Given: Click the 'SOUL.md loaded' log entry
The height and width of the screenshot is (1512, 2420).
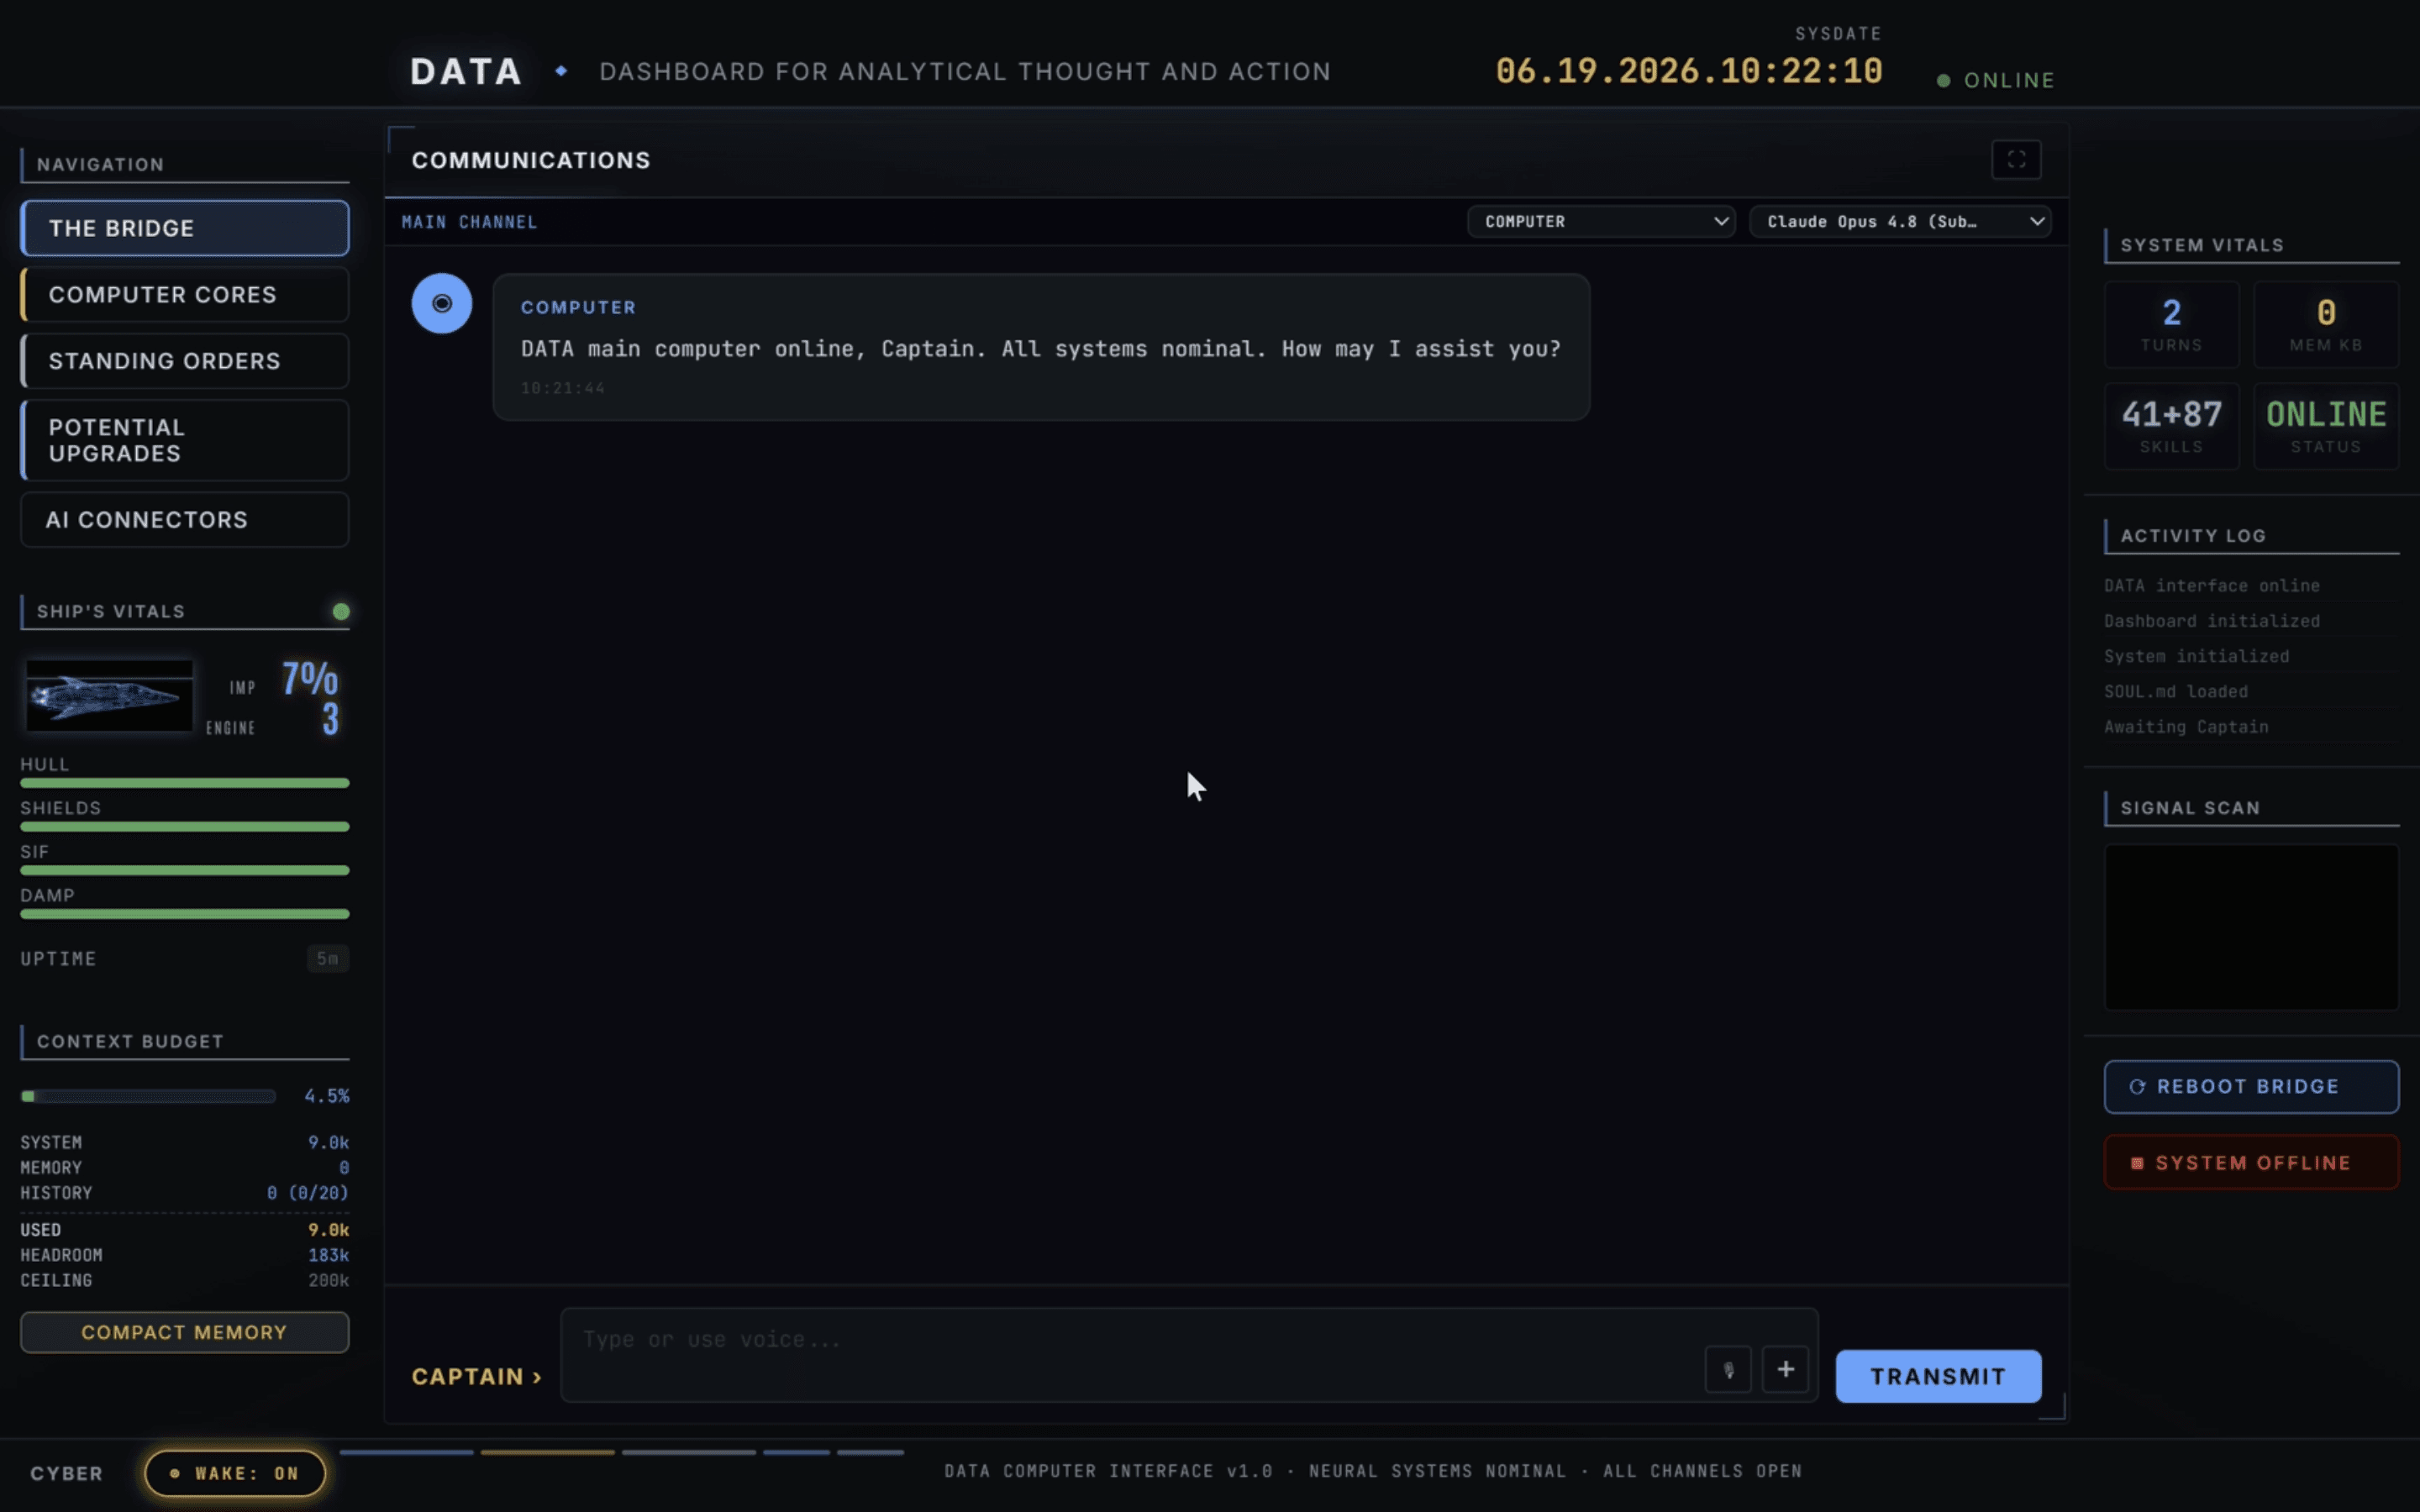Looking at the screenshot, I should [2175, 691].
